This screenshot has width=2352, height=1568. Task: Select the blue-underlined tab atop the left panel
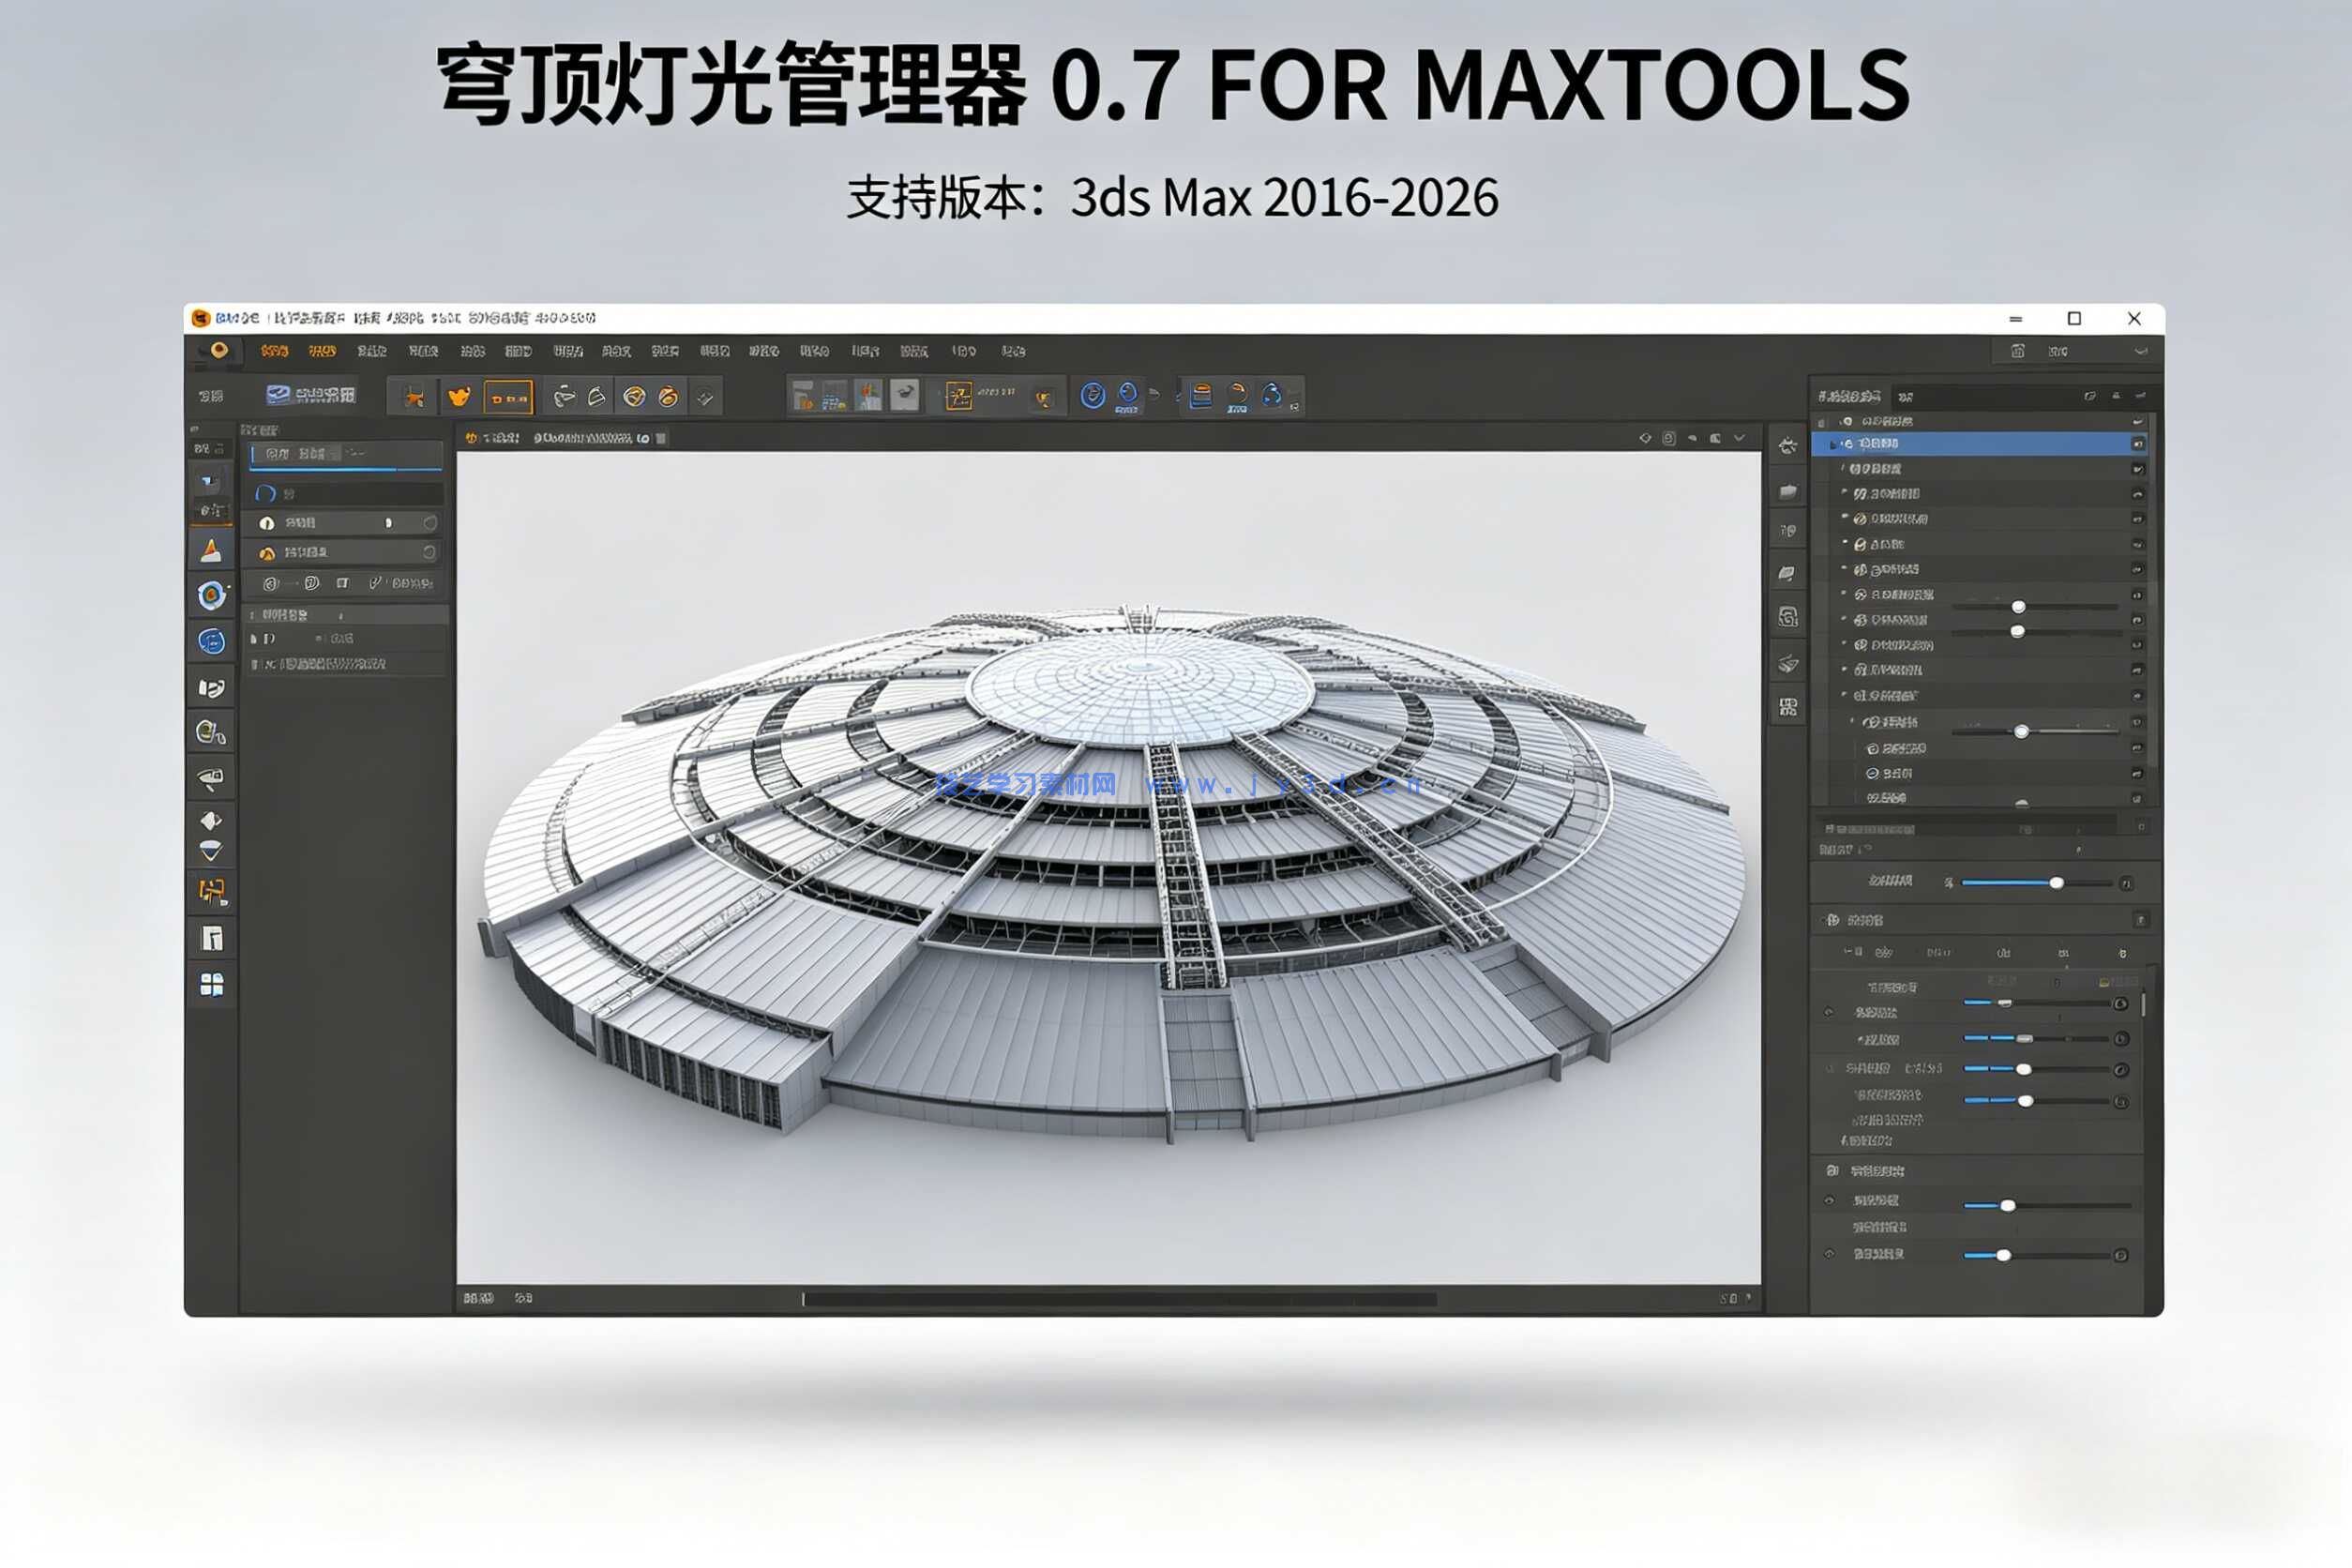pyautogui.click(x=346, y=455)
